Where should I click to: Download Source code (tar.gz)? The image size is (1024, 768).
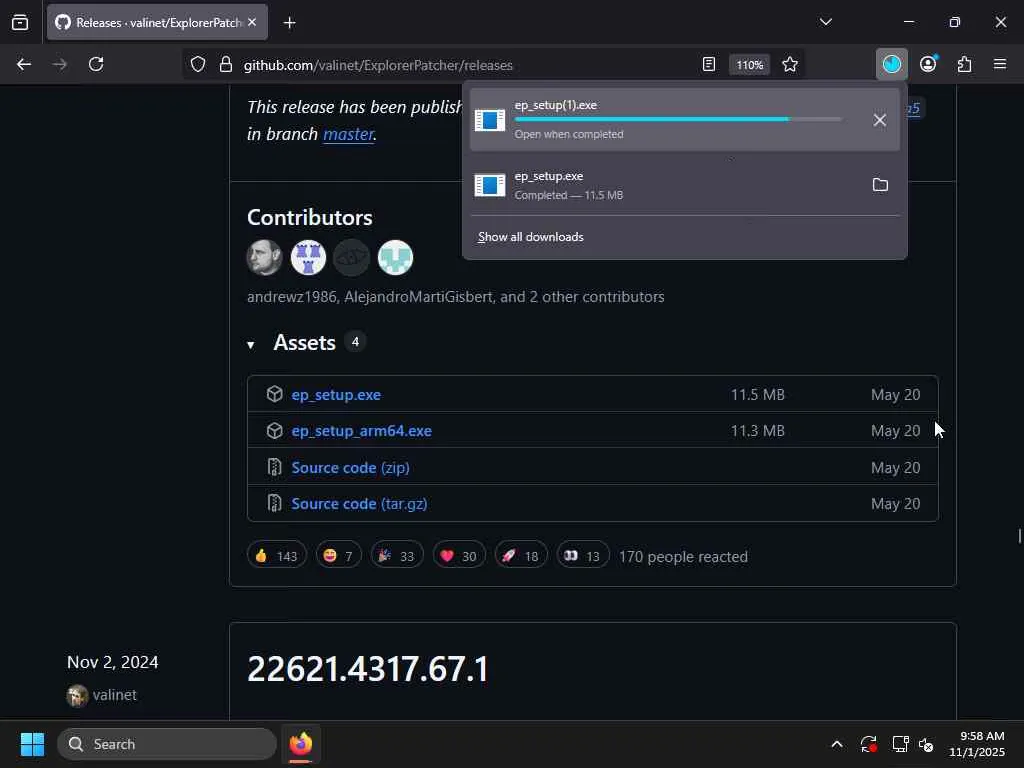[359, 504]
